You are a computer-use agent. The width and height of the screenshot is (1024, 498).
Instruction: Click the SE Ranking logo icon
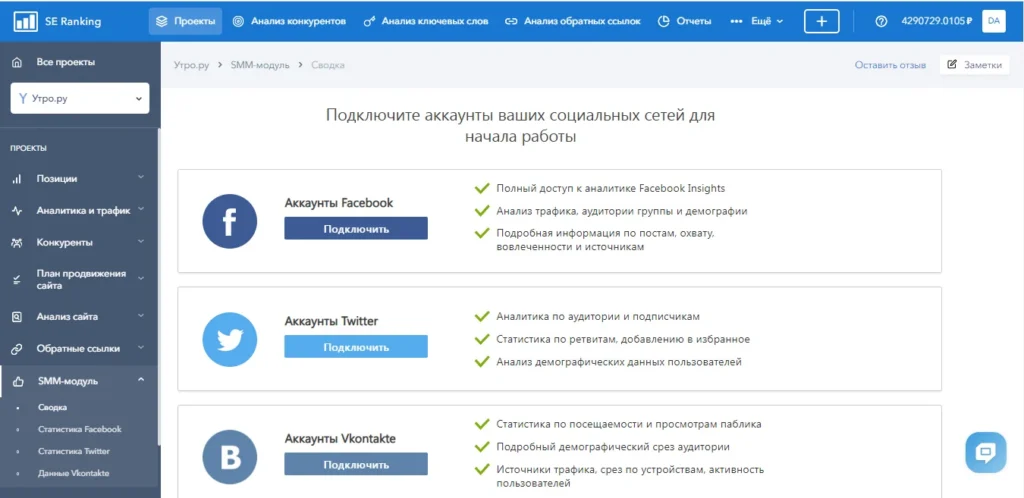[x=26, y=21]
